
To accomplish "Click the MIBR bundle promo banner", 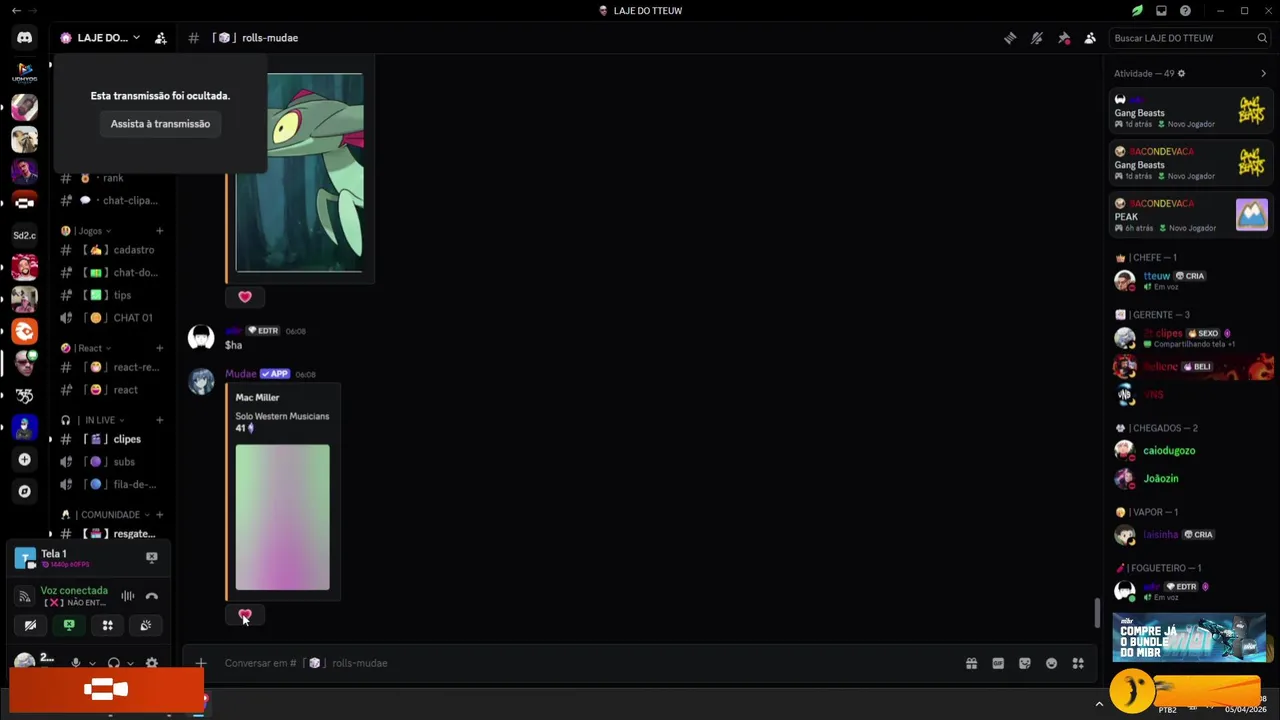I will (x=1189, y=637).
